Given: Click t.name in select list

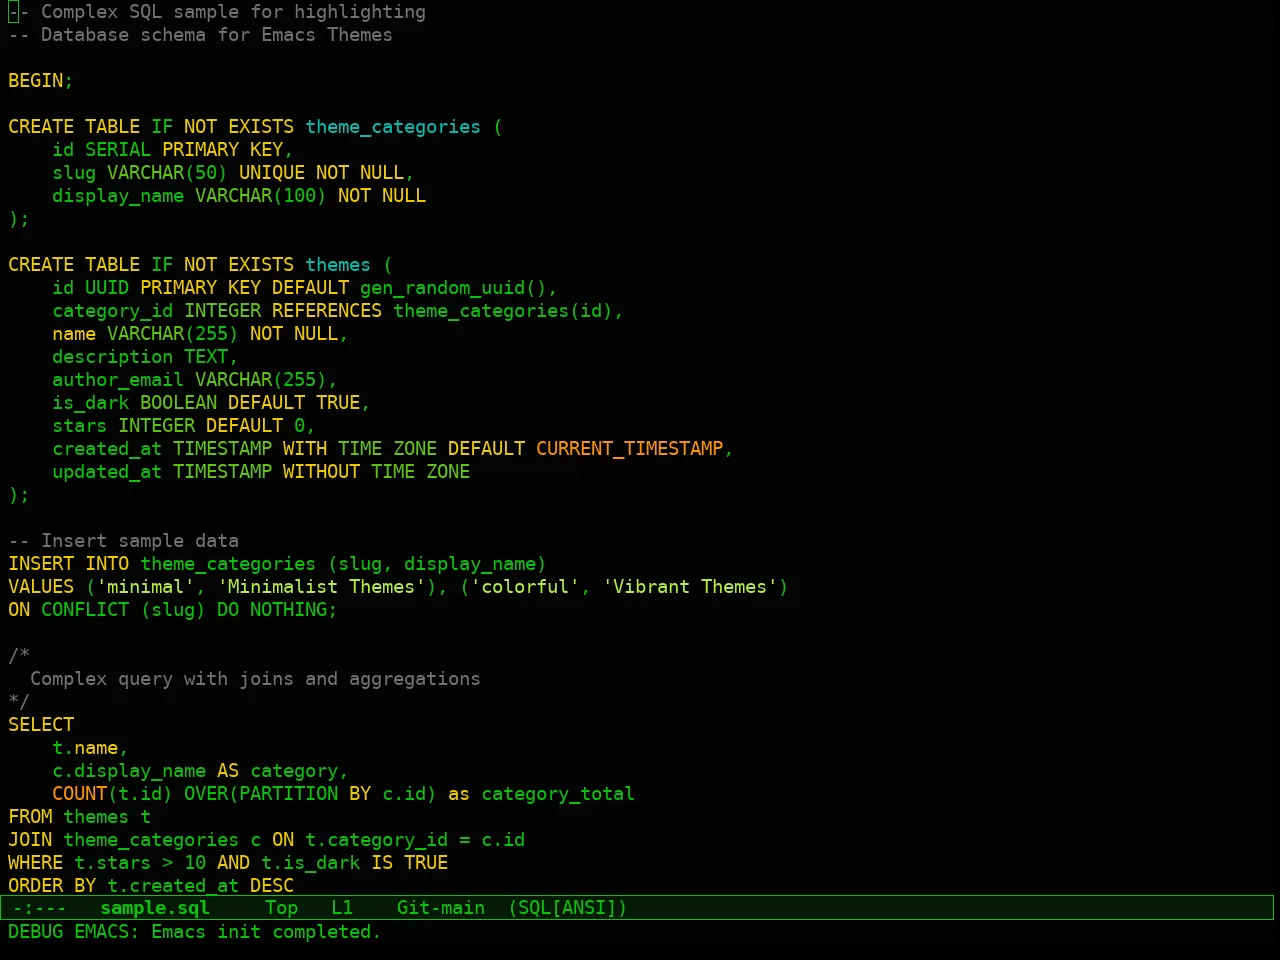Looking at the screenshot, I should point(85,748).
